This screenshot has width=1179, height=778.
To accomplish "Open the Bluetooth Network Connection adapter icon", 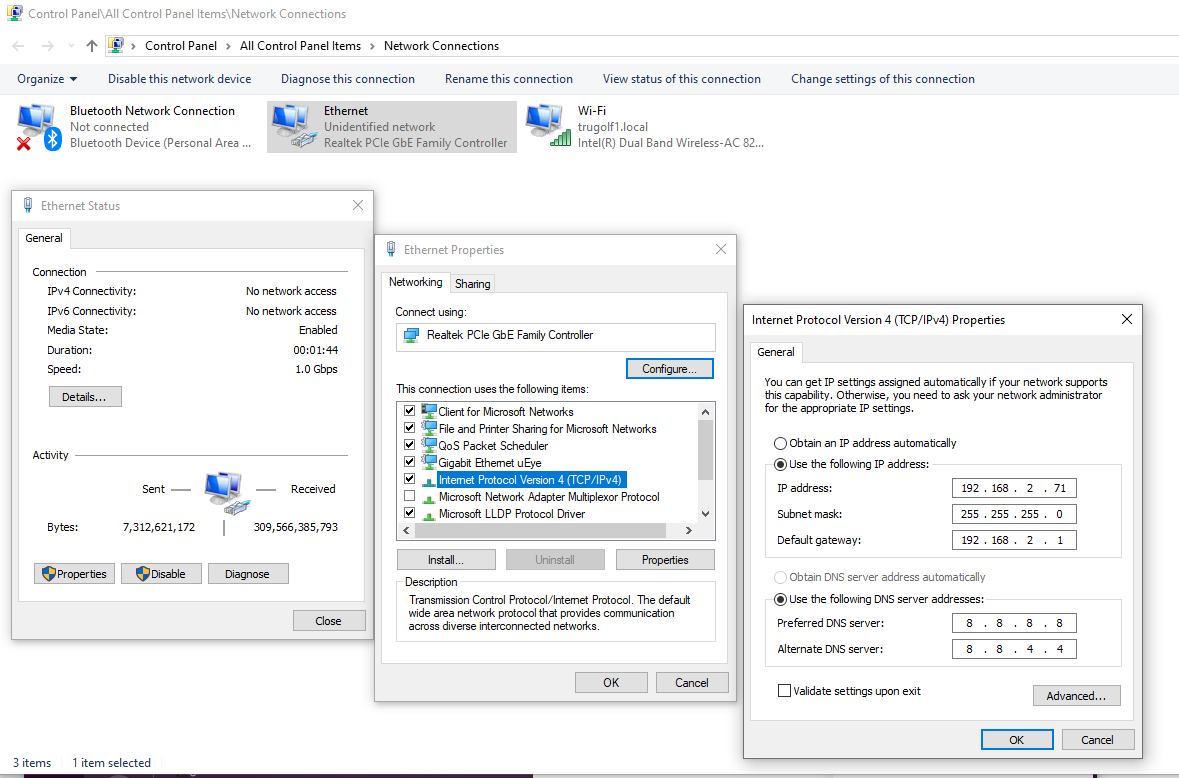I will click(x=38, y=127).
